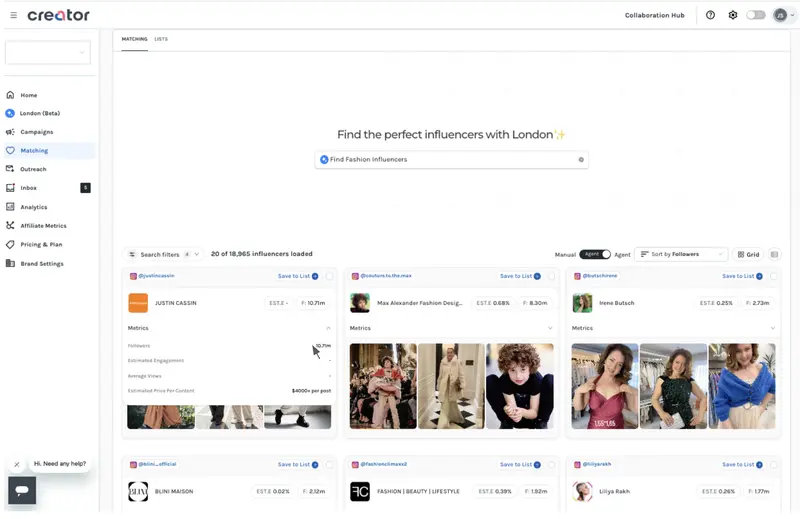Open the chat widget button
Viewport: 800px width, 519px height.
coord(22,490)
